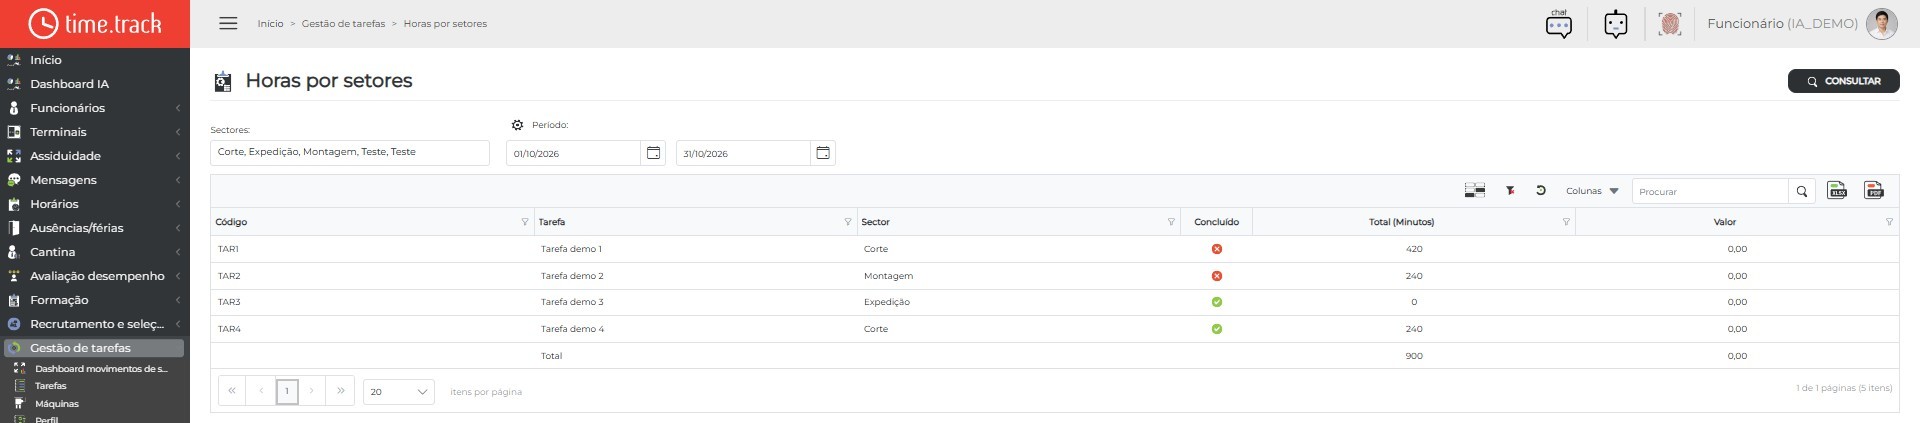Expand Assiduidade sidebar menu
1920x423 pixels.
95,156
